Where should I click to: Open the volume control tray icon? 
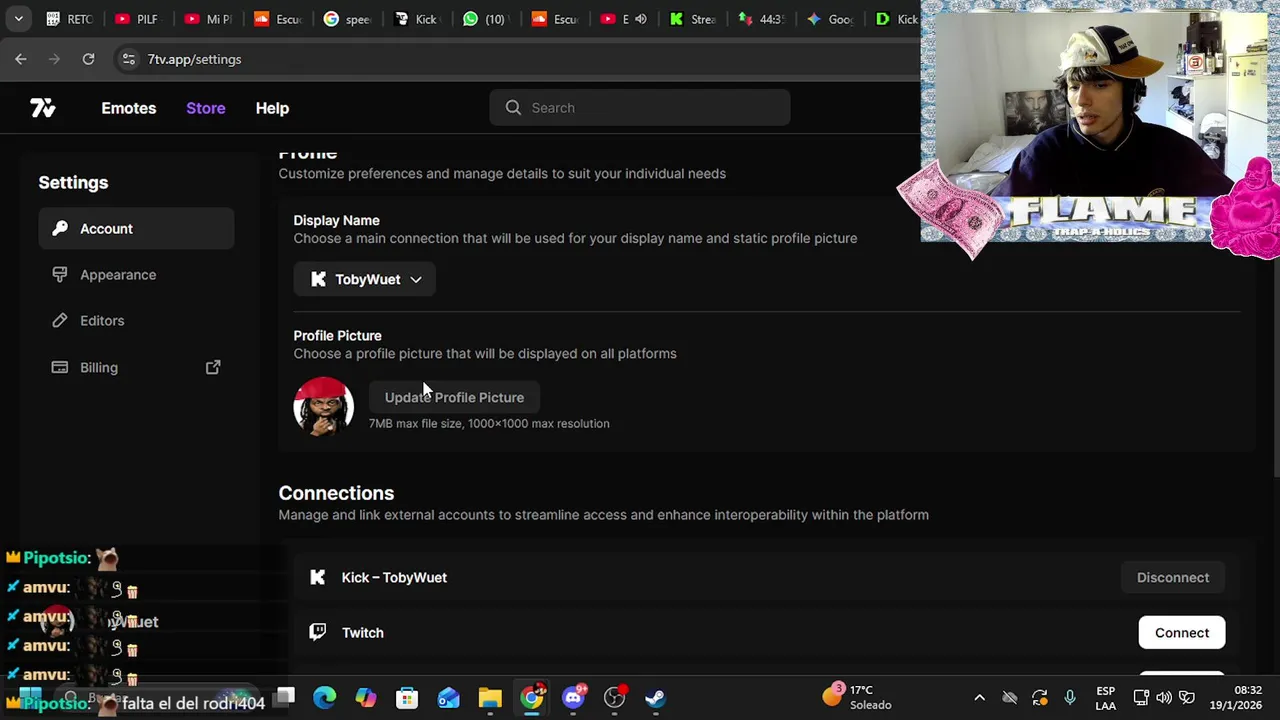point(1164,698)
